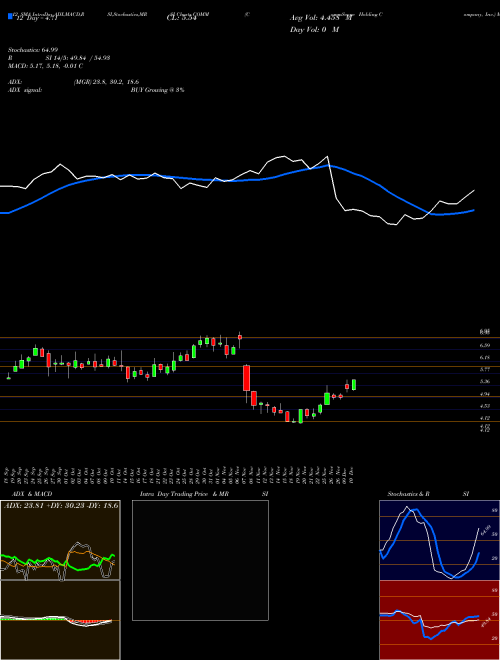Click the 'BUY Growing @ 3%' signal text
This screenshot has width=500, height=660.
(x=157, y=90)
